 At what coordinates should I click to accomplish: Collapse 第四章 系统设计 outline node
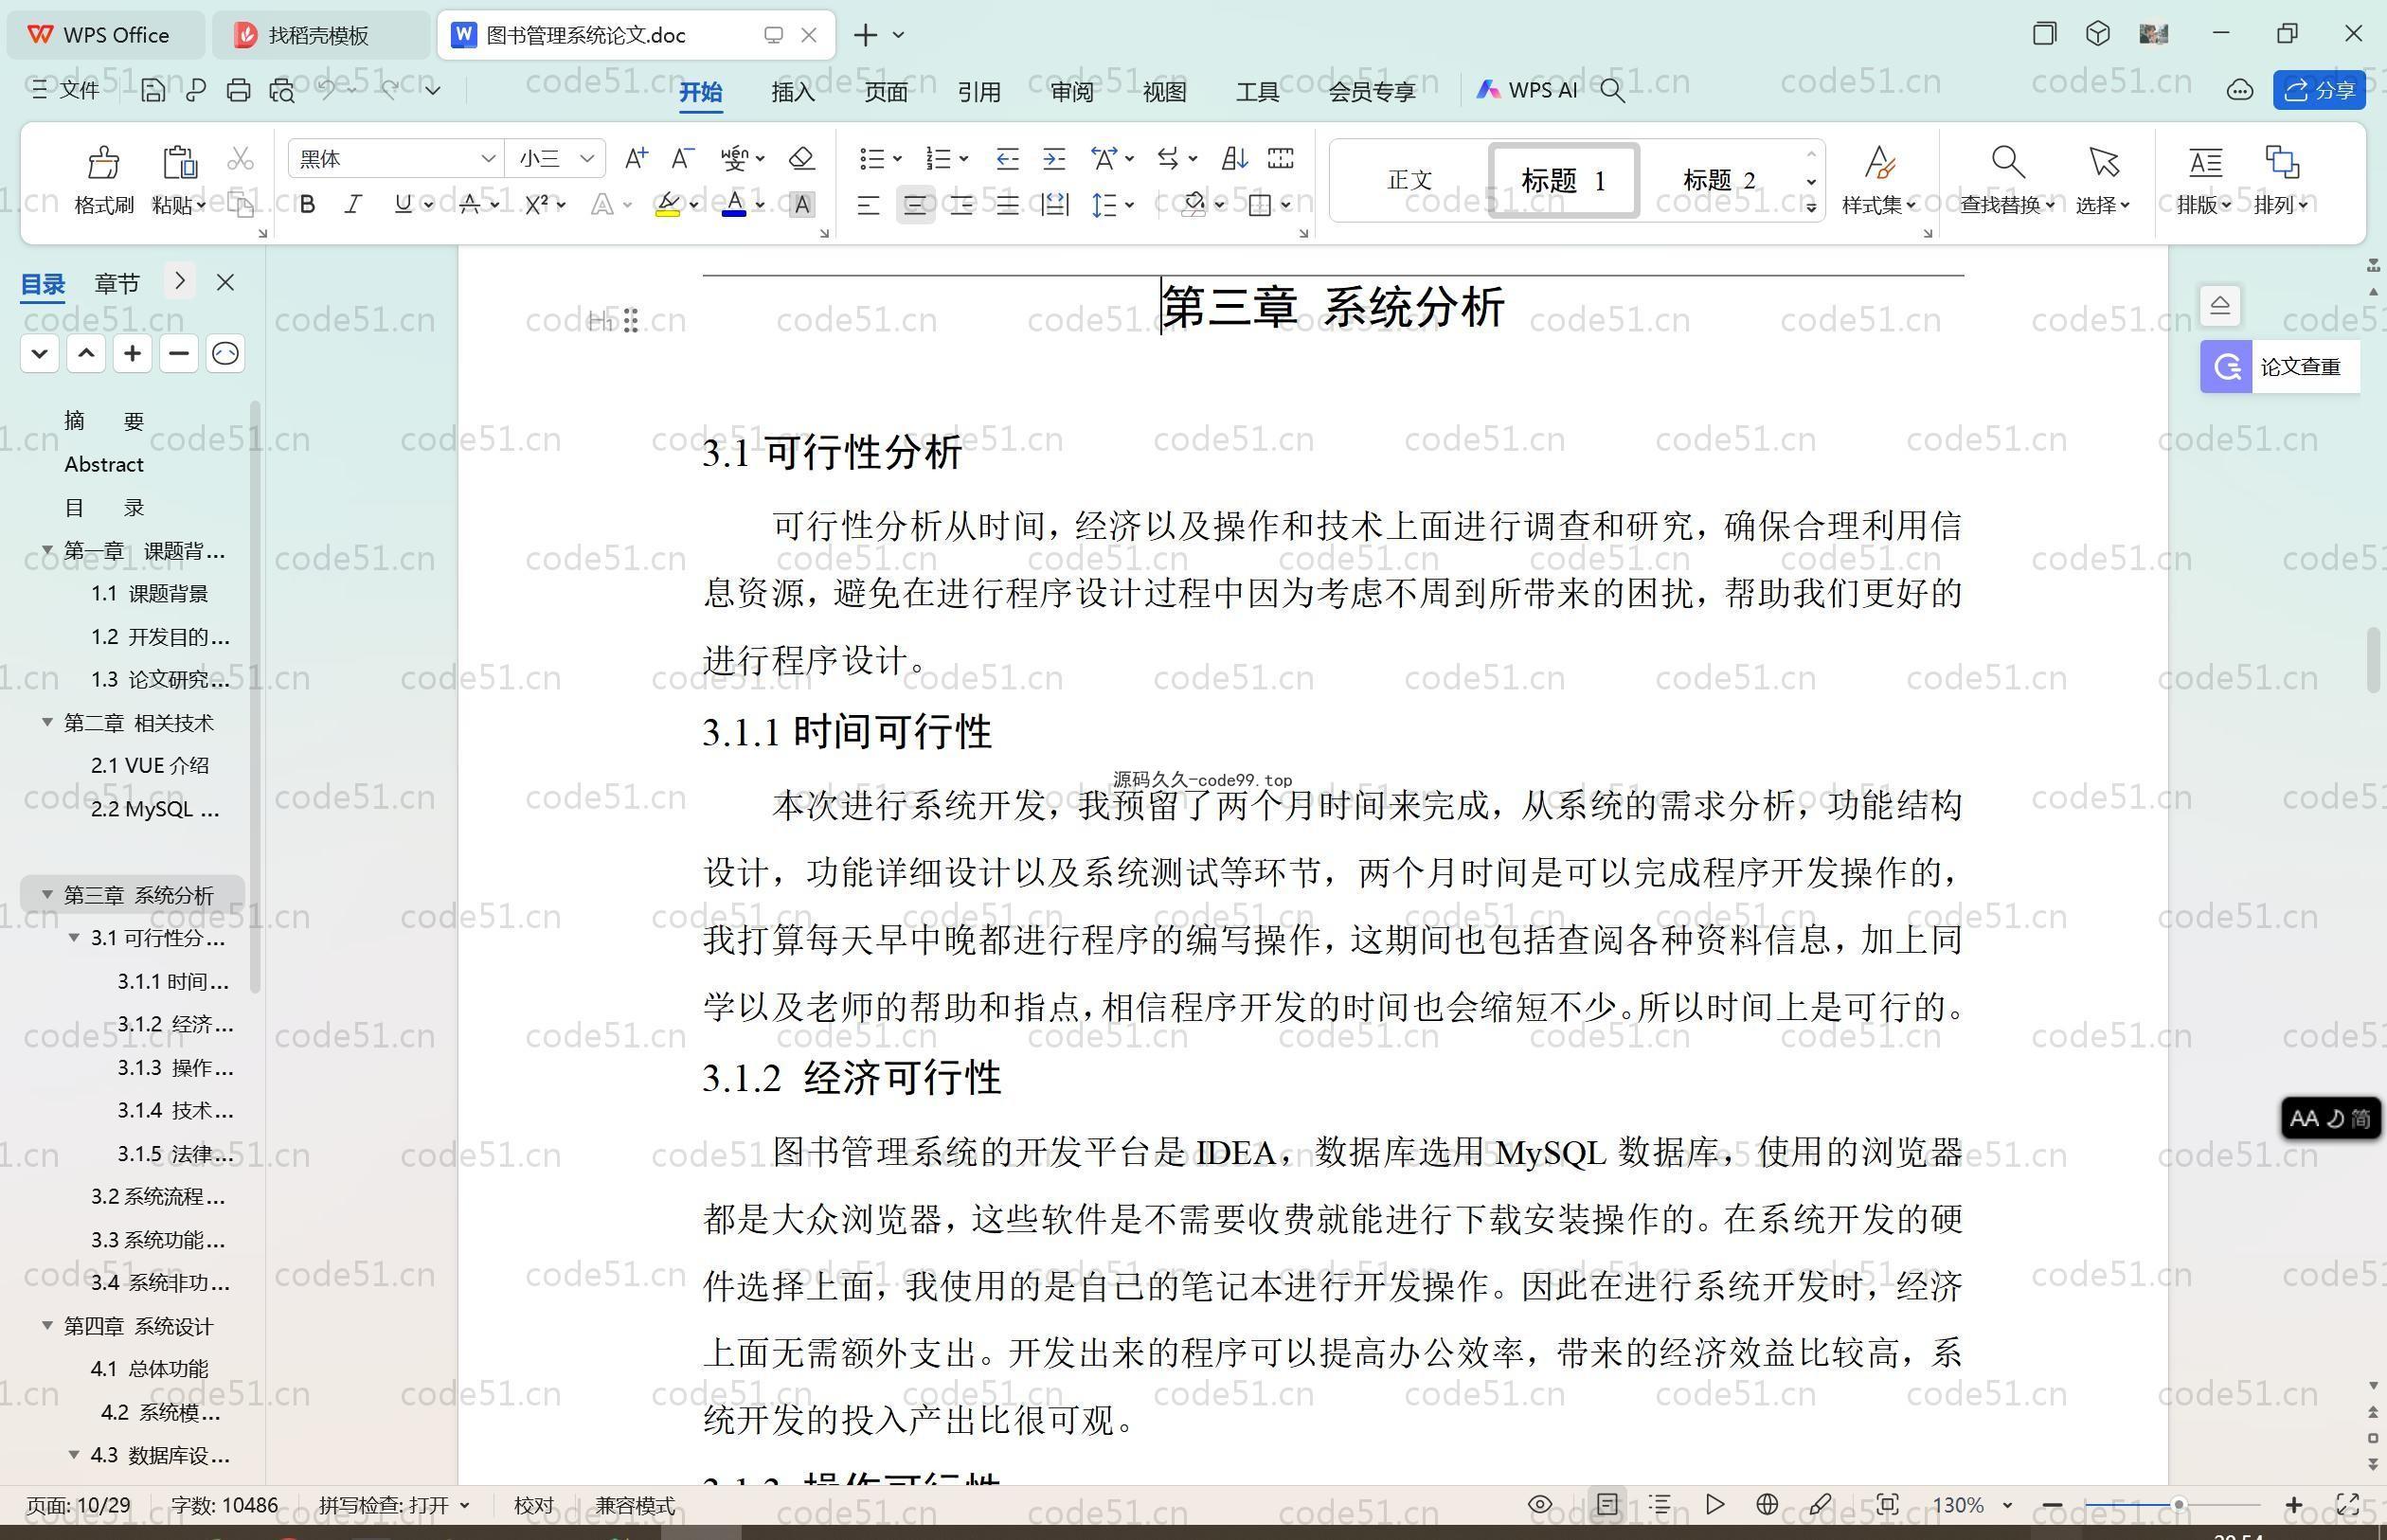(47, 1325)
